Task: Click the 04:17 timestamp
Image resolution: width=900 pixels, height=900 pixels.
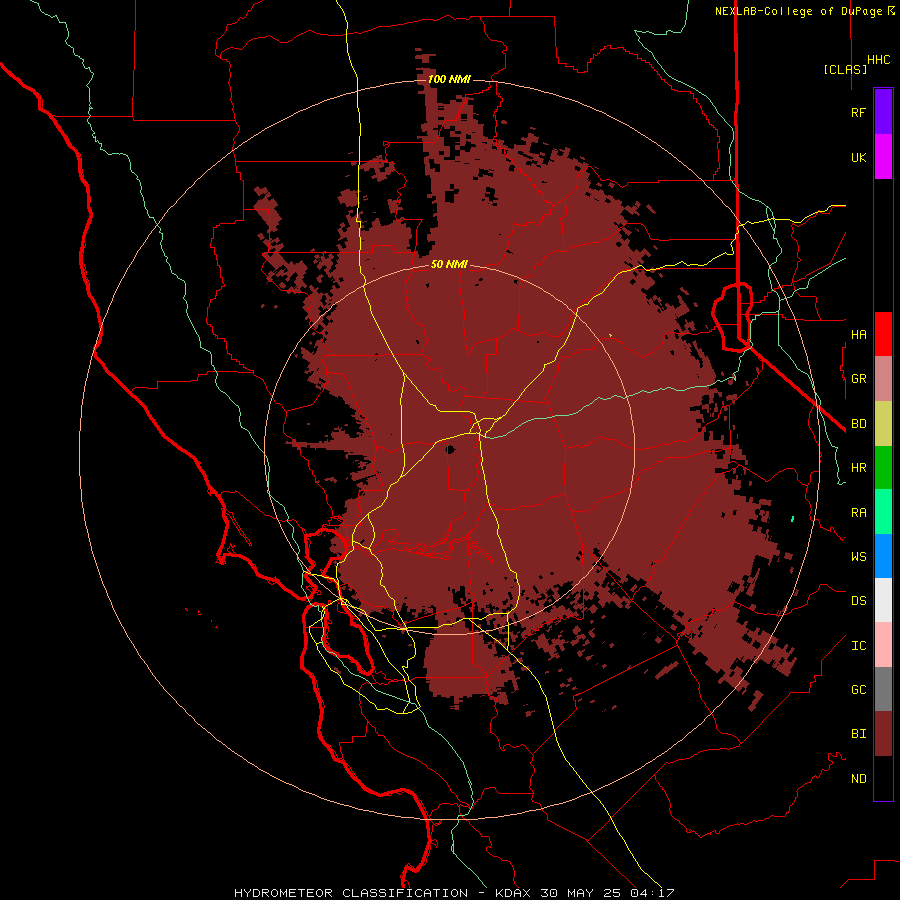Action: tap(651, 893)
